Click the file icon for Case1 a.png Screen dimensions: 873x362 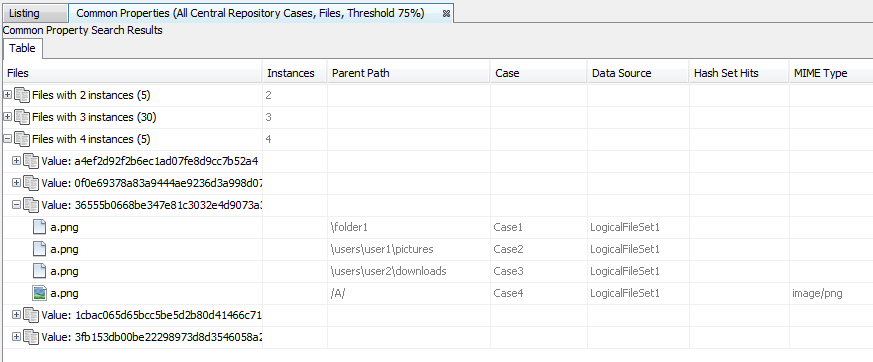pyautogui.click(x=40, y=227)
